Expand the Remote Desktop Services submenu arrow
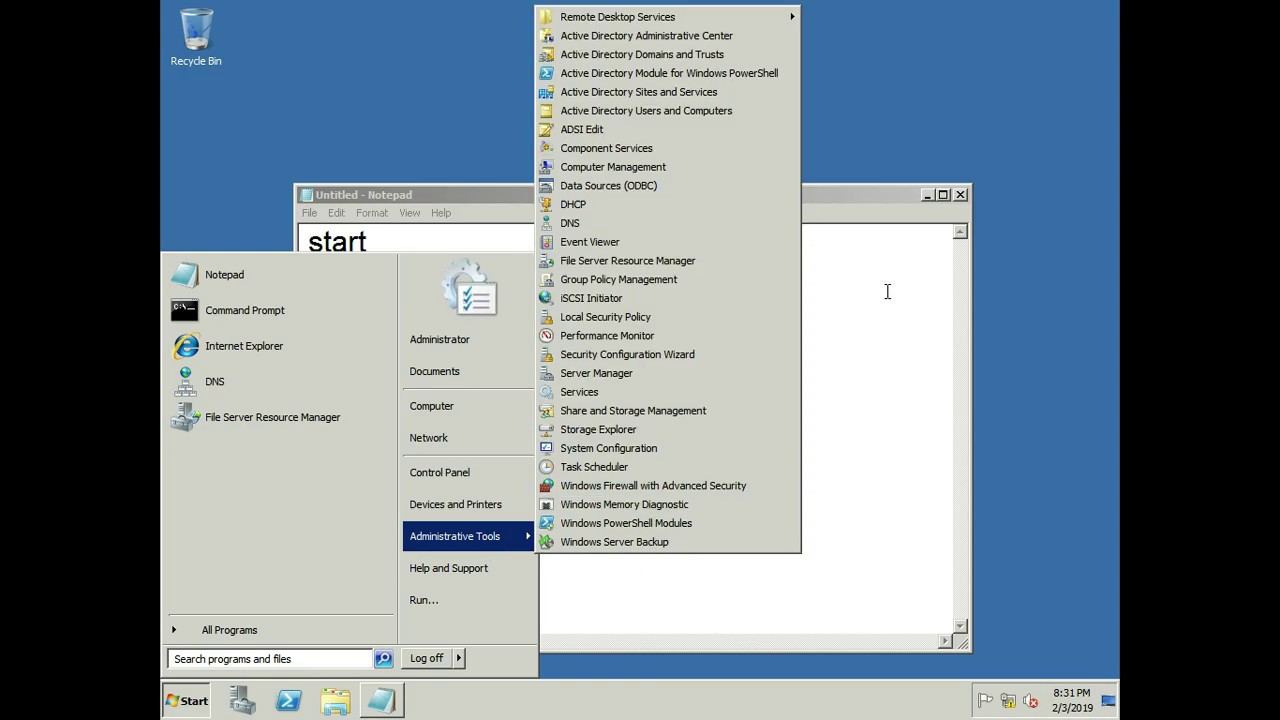Viewport: 1280px width, 720px height. pos(792,17)
